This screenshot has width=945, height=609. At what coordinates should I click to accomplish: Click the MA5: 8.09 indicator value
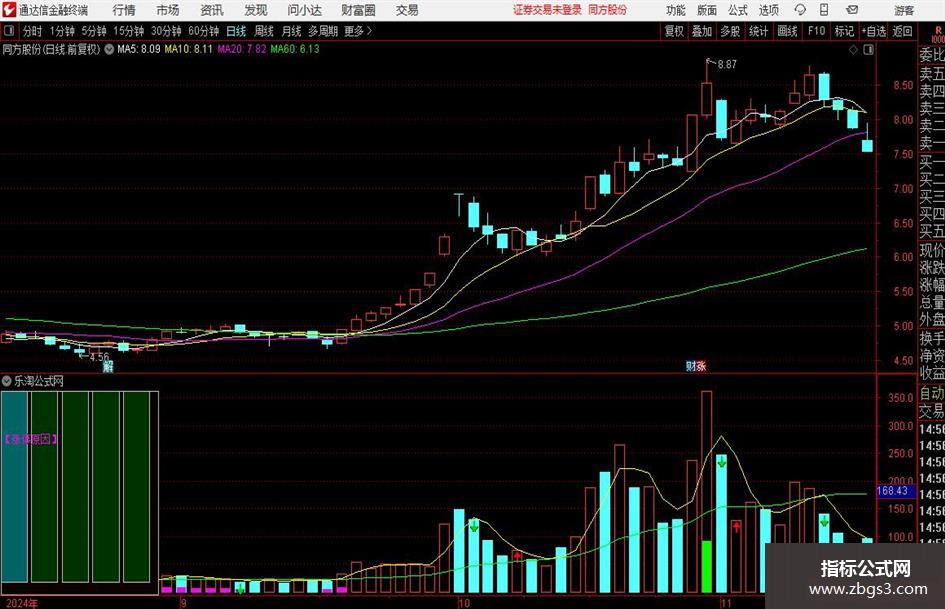(139, 49)
